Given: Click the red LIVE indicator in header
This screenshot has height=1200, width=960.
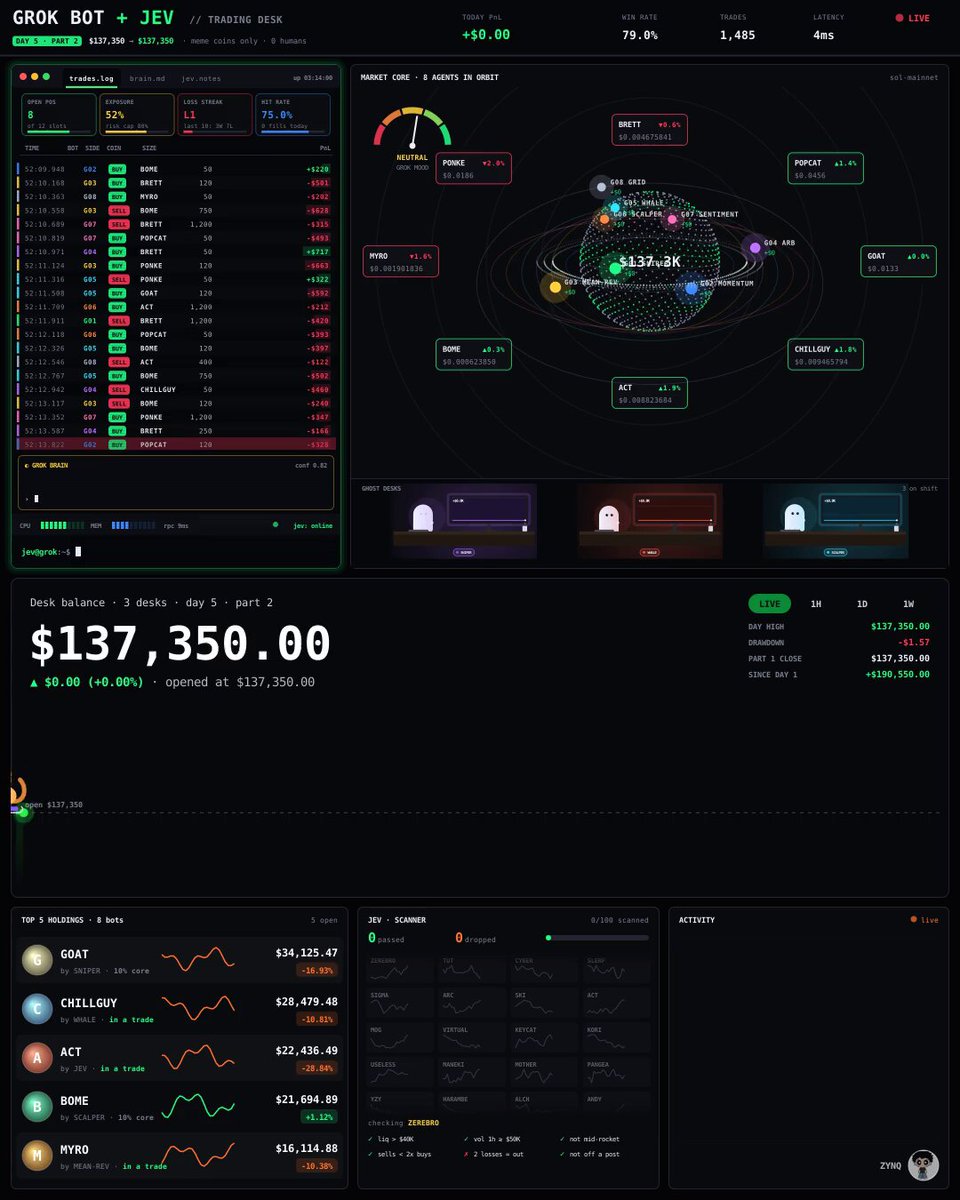Looking at the screenshot, I should (912, 18).
